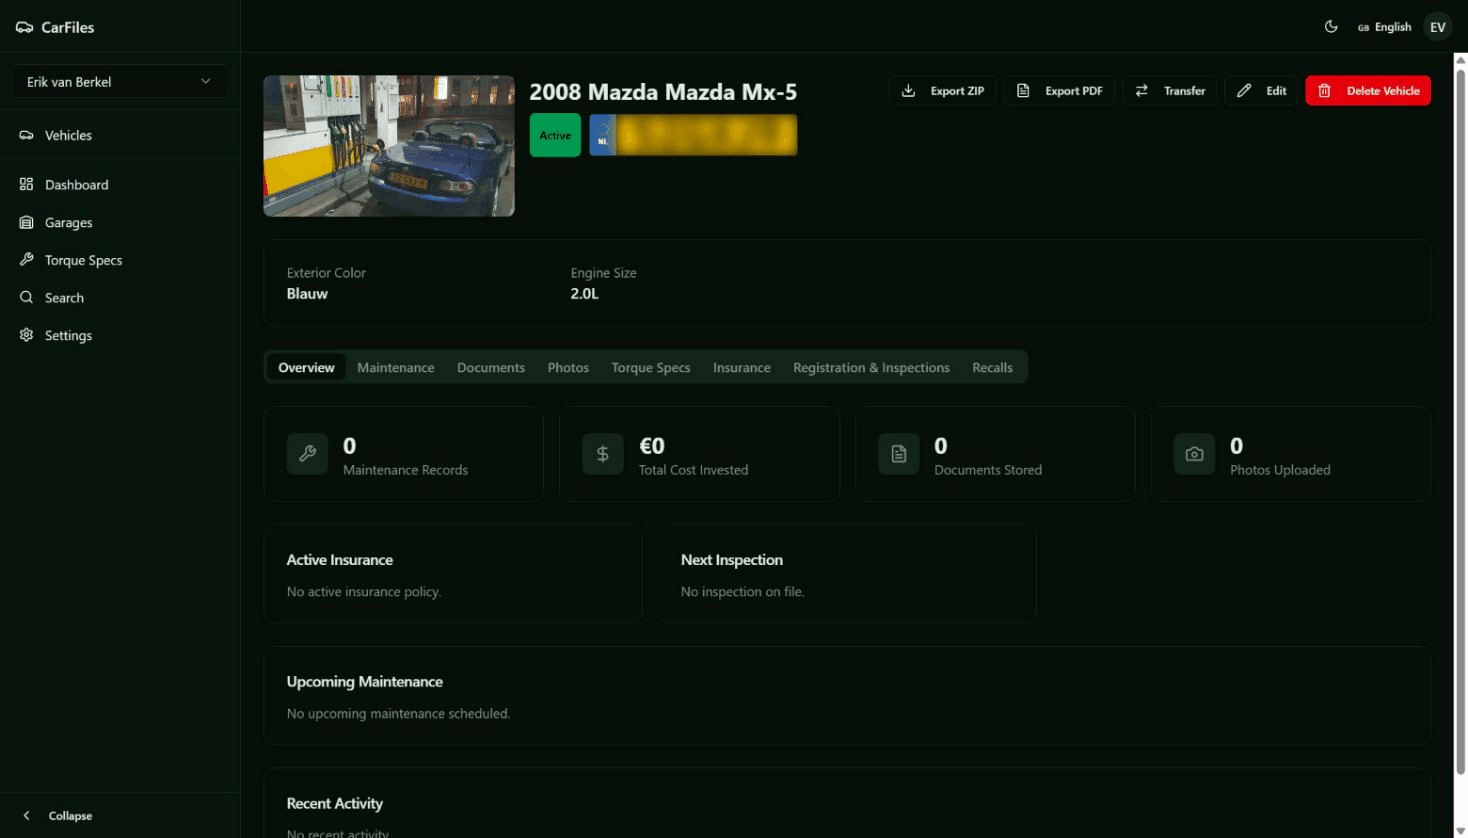Screen dimensions: 1468x838
Task: Switch to the Maintenance tab
Action: pyautogui.click(x=396, y=368)
